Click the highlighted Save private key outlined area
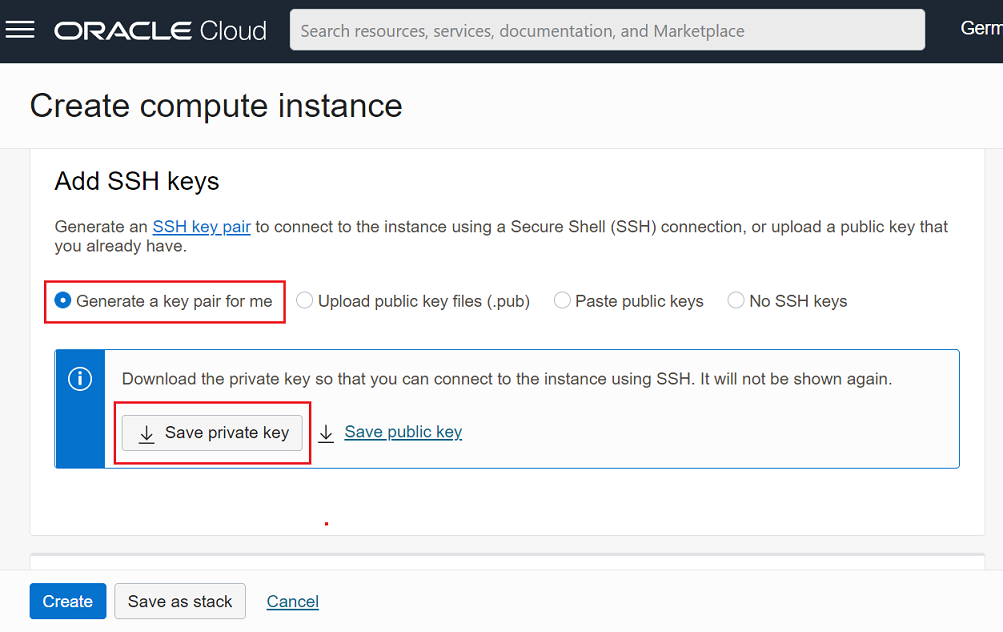1003x632 pixels. pyautogui.click(x=211, y=432)
